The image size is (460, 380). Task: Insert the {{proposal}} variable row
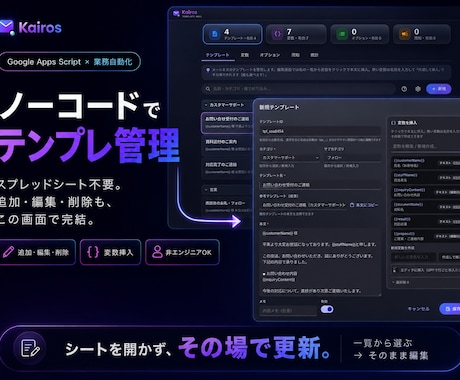click(425, 236)
